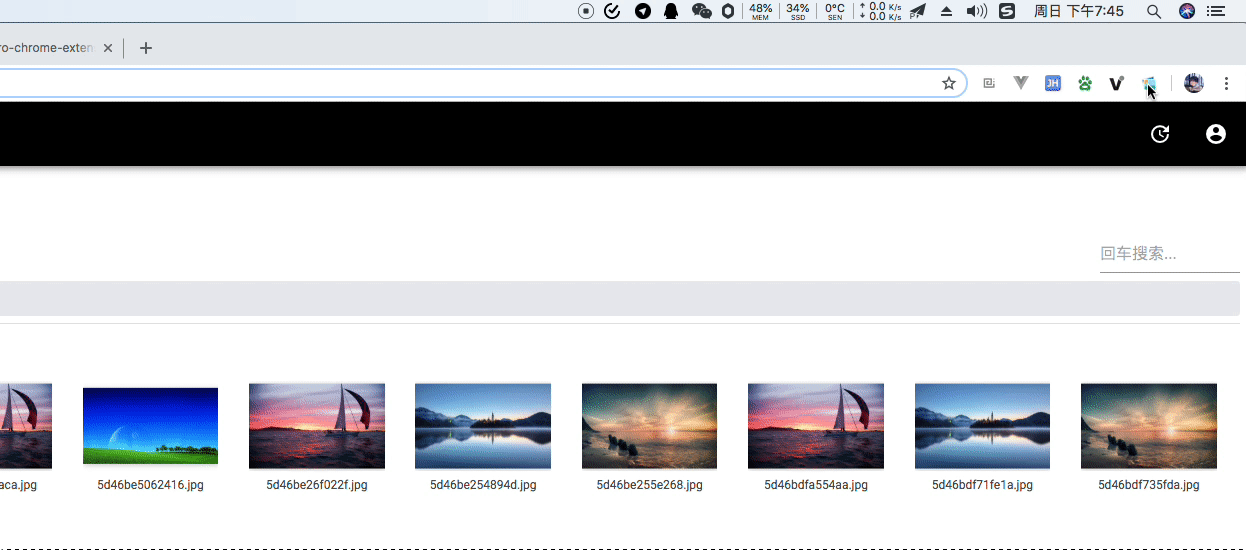Click the filename text 5d46be26f022f.jpg
This screenshot has height=550, width=1246.
317,485
